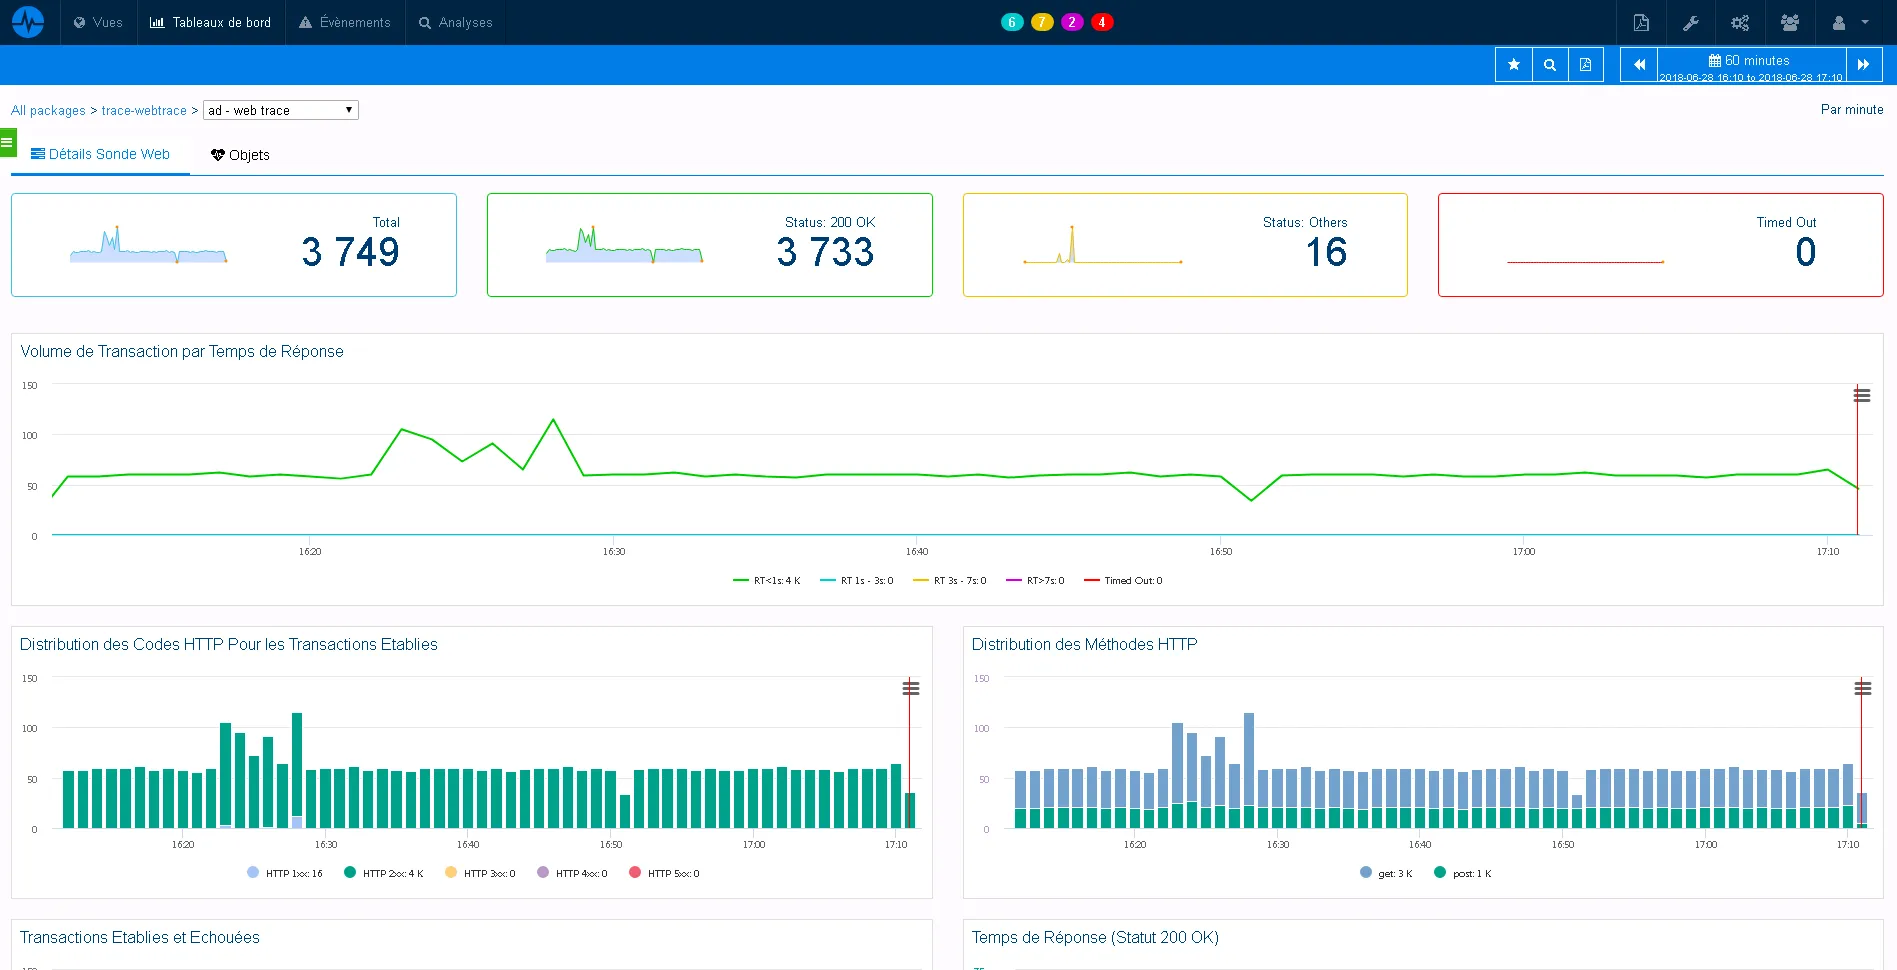Switch to the Objets tab
Image resolution: width=1897 pixels, height=970 pixels.
[x=240, y=155]
